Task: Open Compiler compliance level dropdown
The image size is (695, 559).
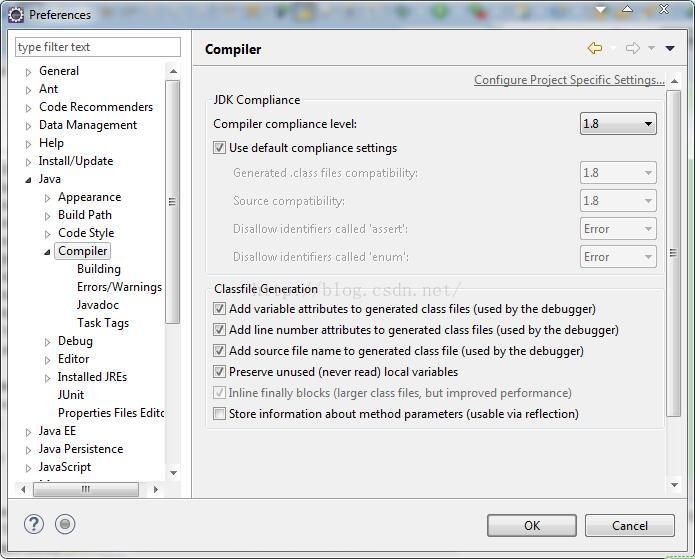Action: coord(618,124)
